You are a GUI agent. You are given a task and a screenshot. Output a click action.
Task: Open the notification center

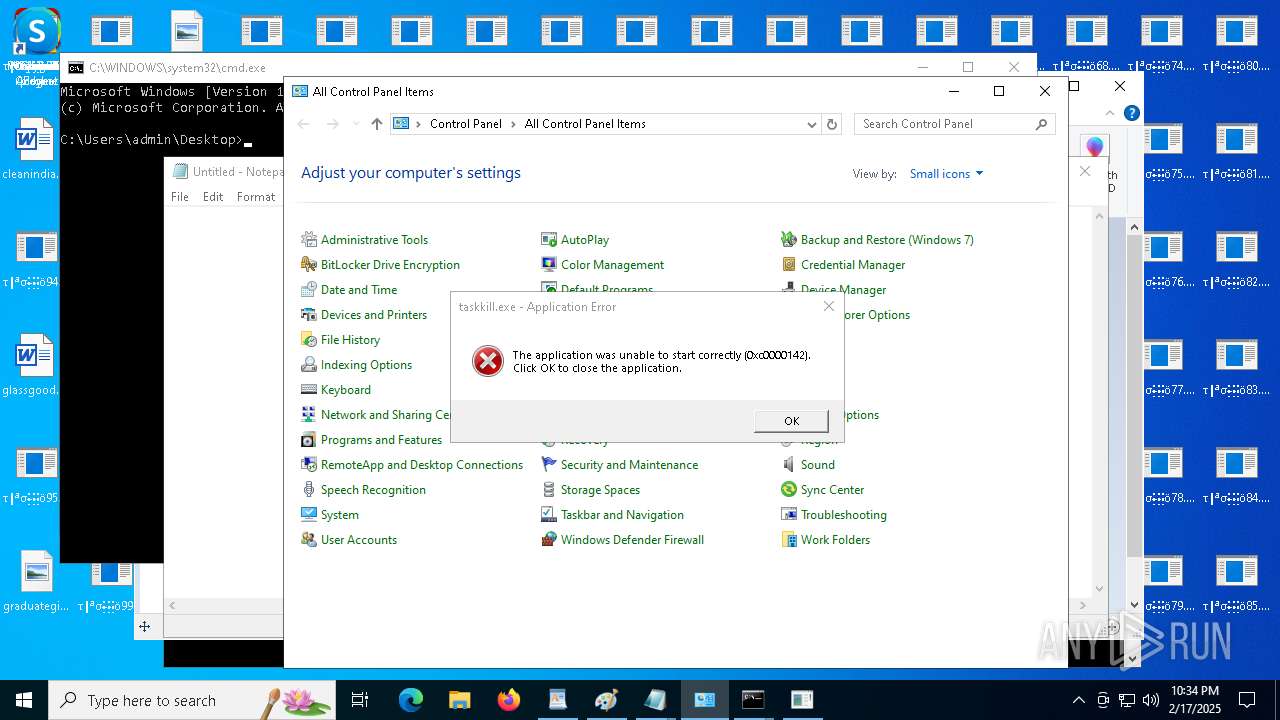point(1247,700)
